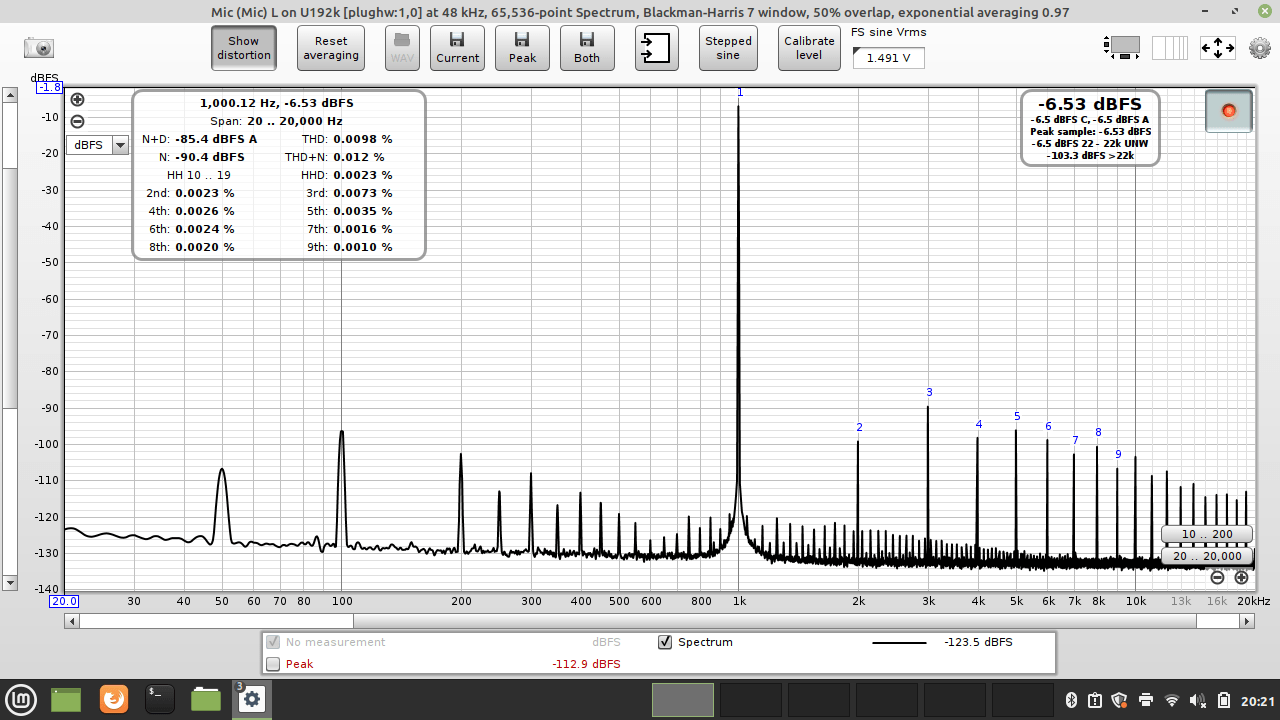This screenshot has height=720, width=1280.
Task: Open the Bluetooth tray icon
Action: click(1069, 700)
